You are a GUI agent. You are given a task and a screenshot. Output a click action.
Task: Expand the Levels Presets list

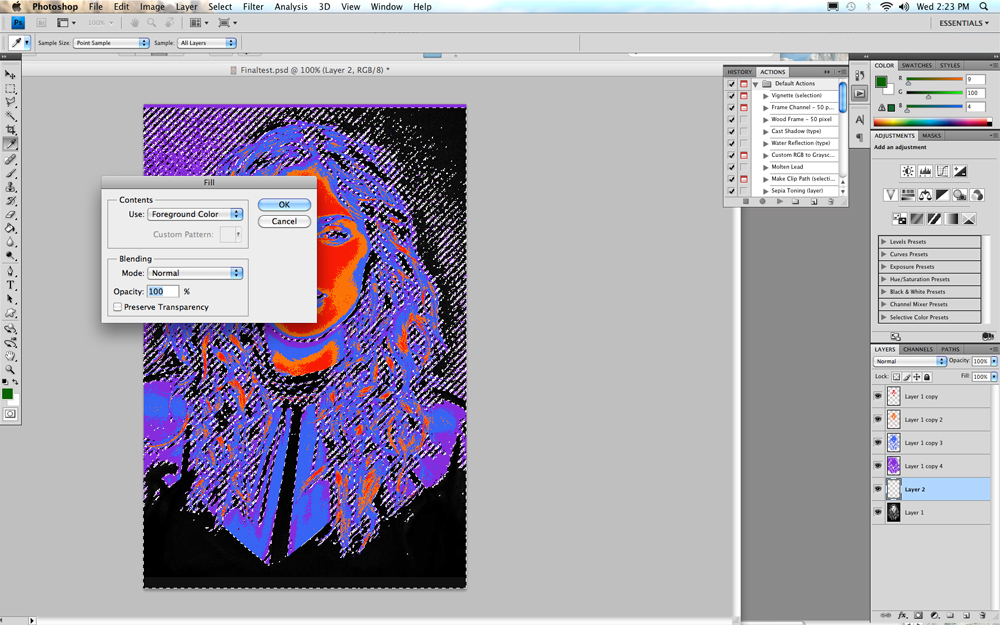pyautogui.click(x=884, y=242)
